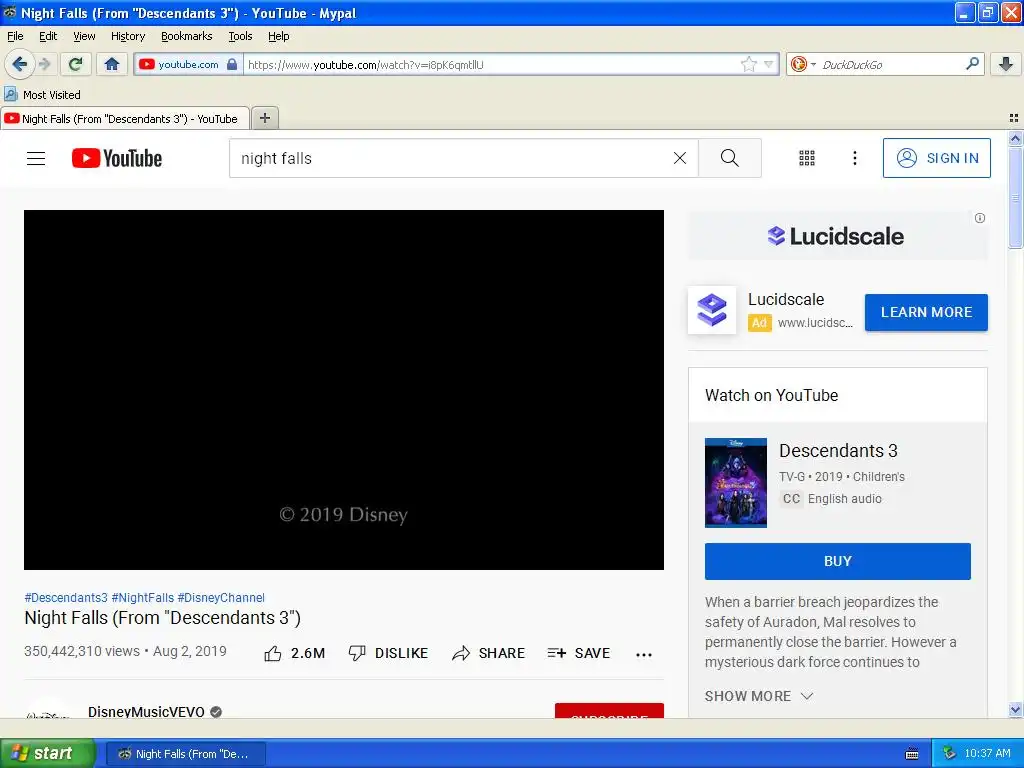The width and height of the screenshot is (1024, 768).
Task: Click the video player area
Action: coord(344,390)
